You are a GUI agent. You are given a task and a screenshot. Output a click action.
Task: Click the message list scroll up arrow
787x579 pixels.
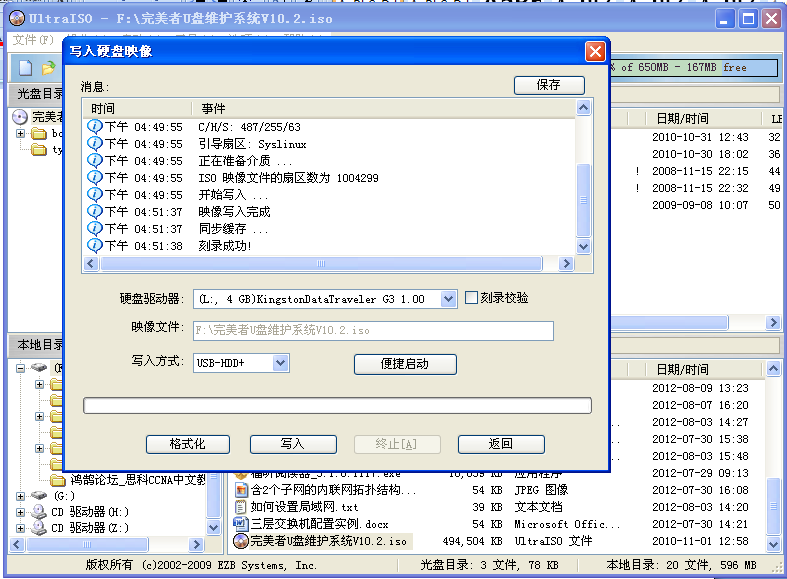(x=583, y=107)
